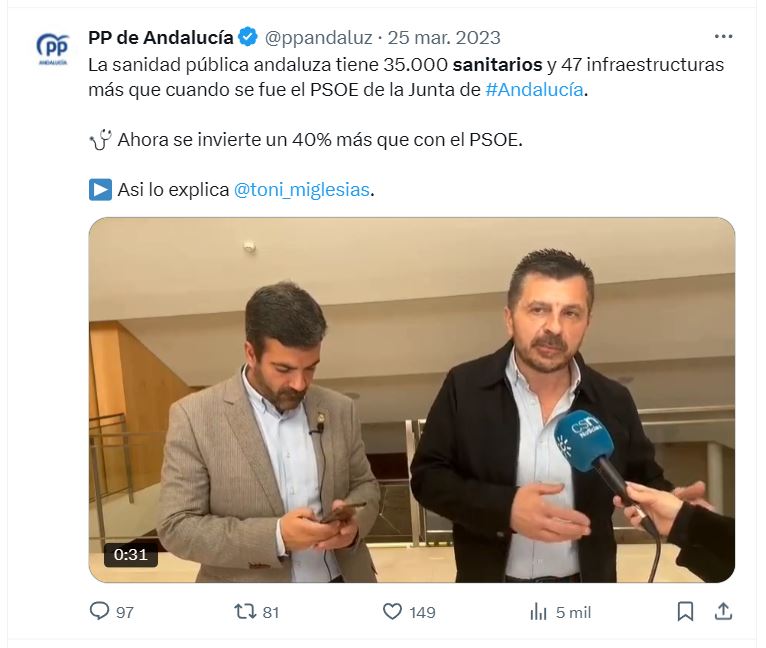The width and height of the screenshot is (766, 648).
Task: Click the 81 retweets count
Action: point(271,612)
